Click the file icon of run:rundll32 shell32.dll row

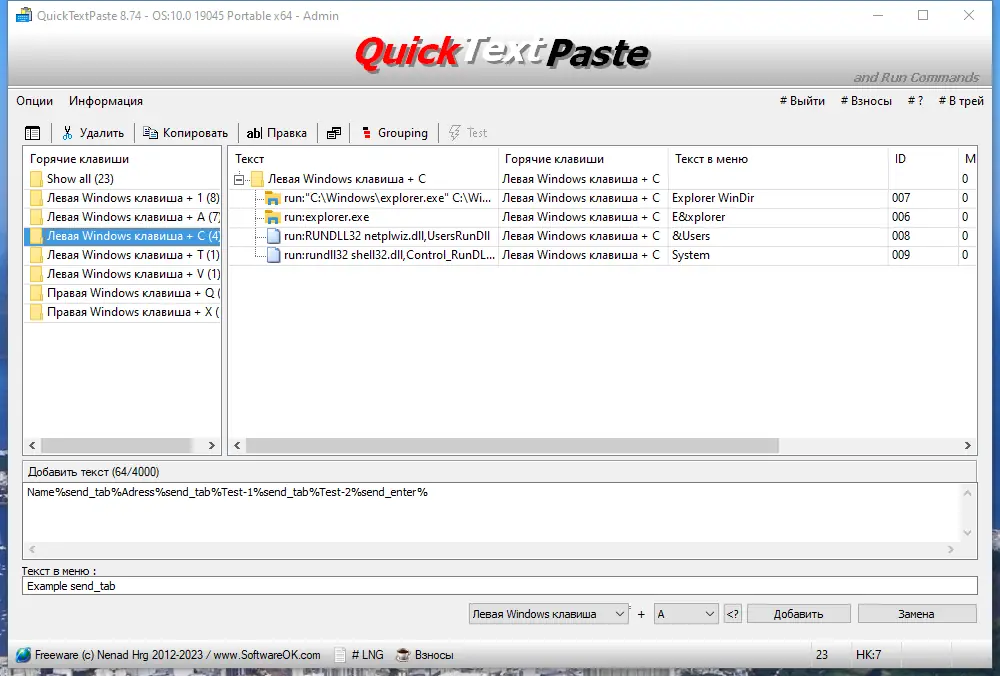(274, 255)
